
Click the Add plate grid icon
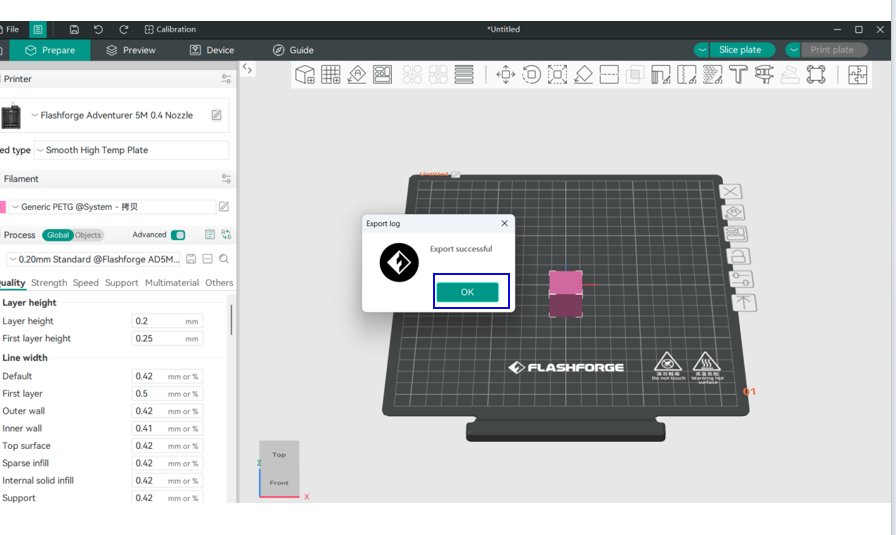[x=331, y=75]
